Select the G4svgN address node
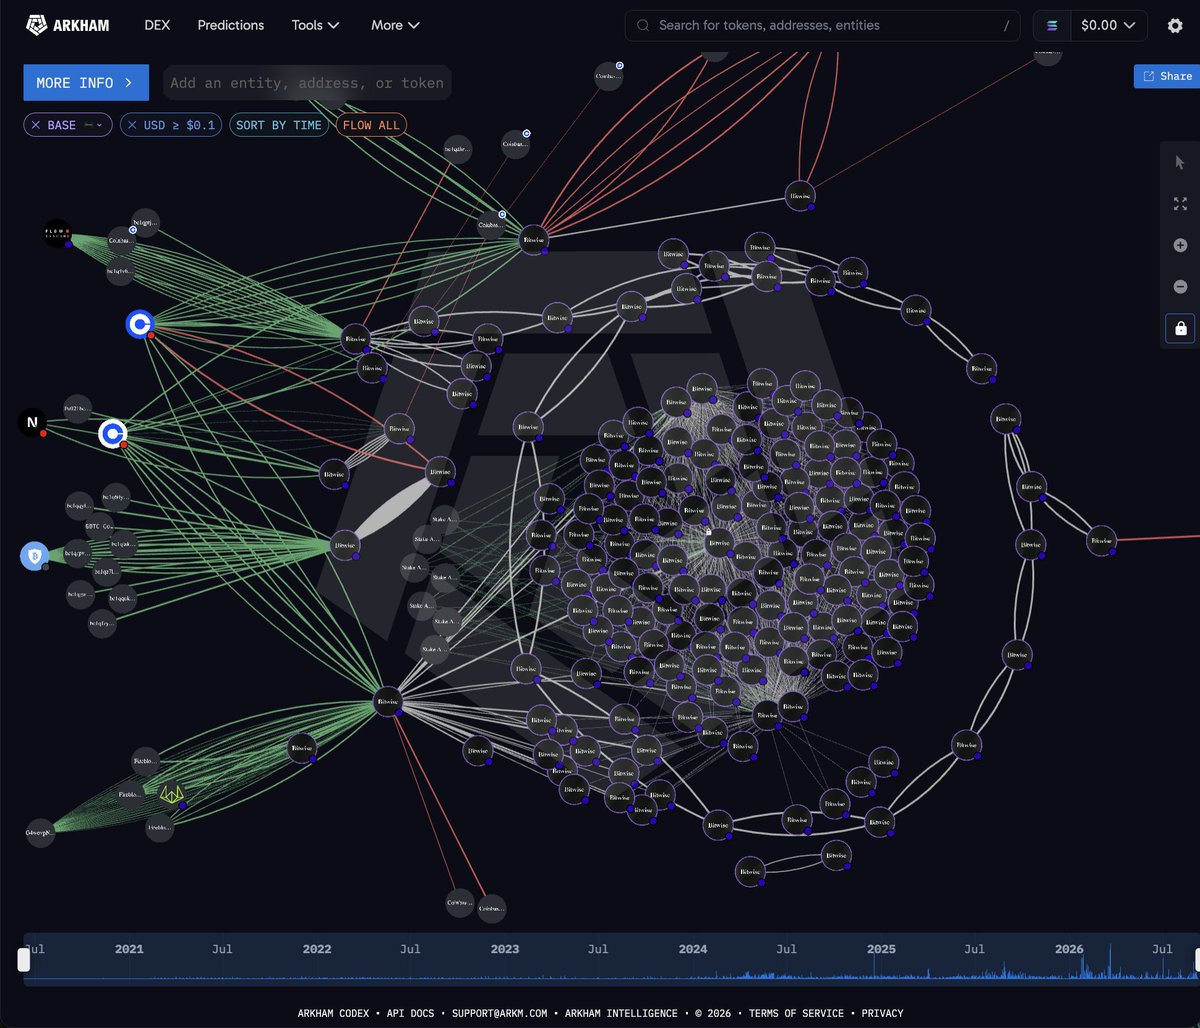This screenshot has width=1200, height=1028. click(x=40, y=832)
